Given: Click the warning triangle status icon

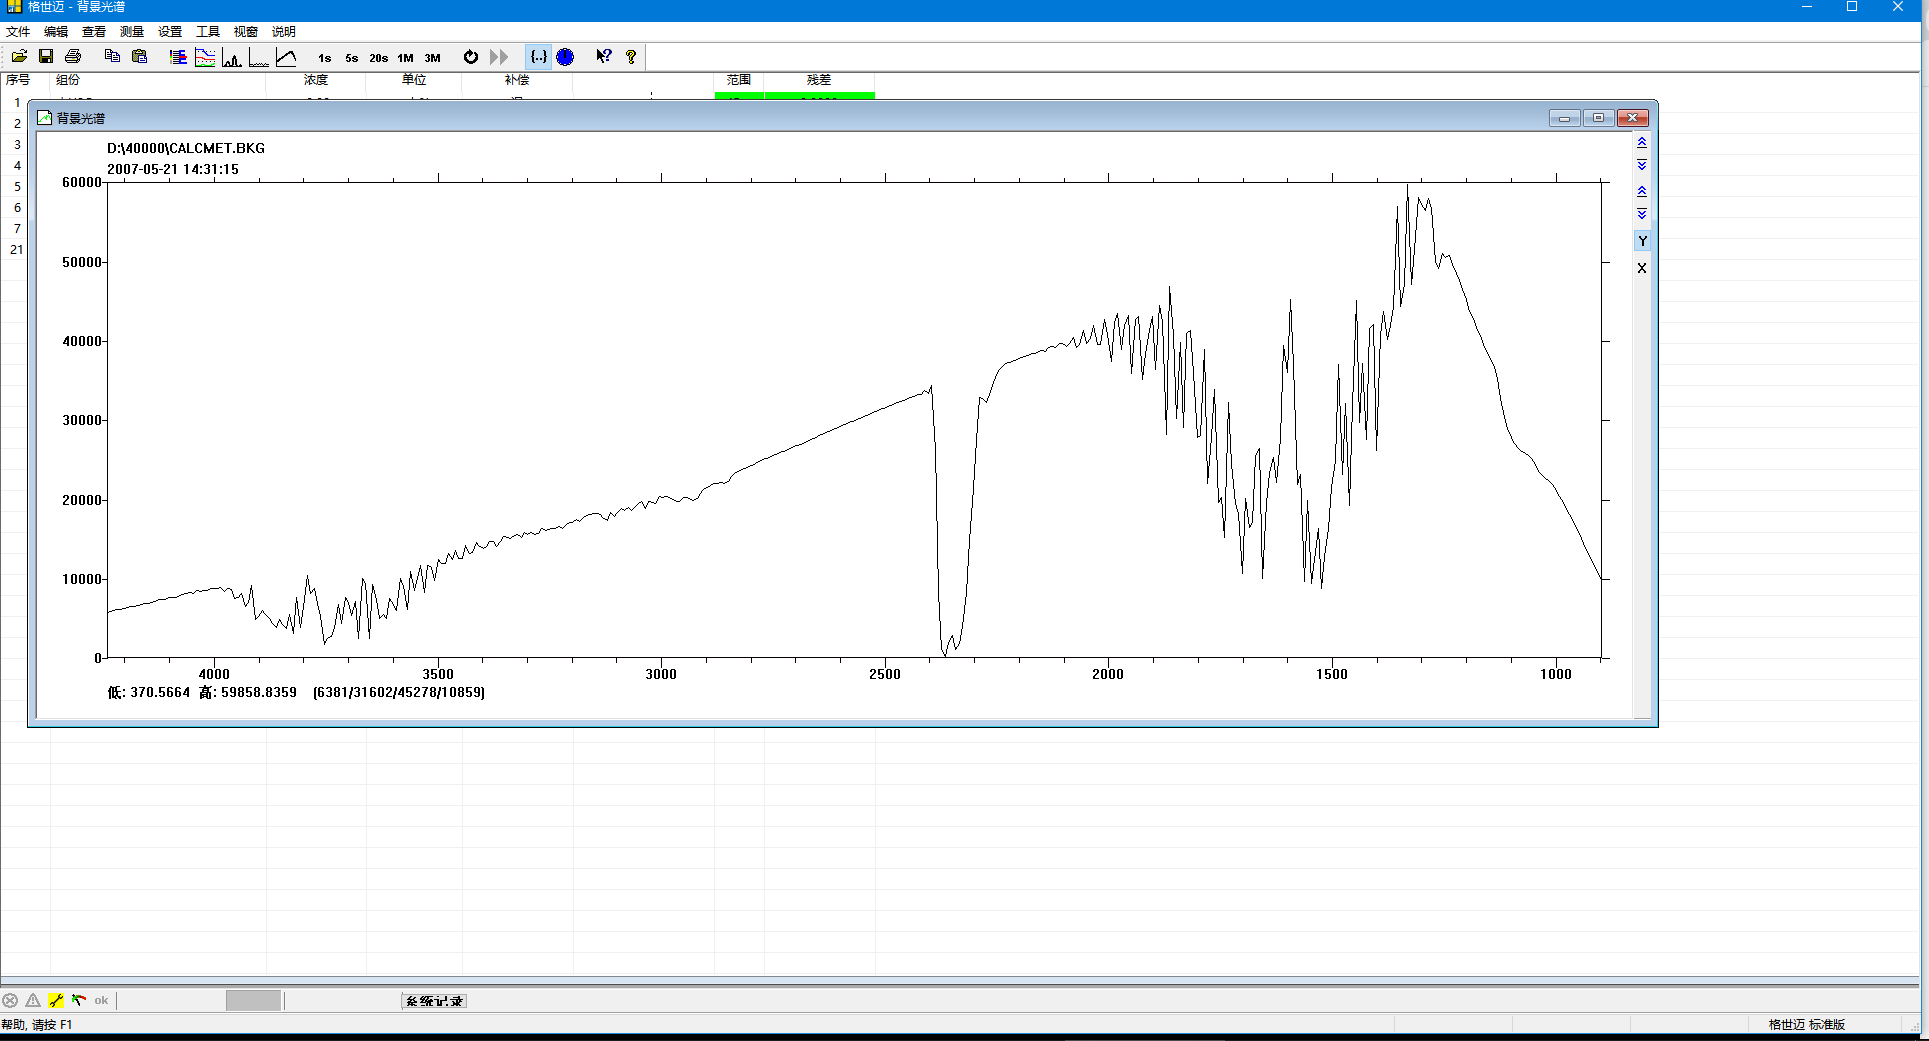Looking at the screenshot, I should [x=33, y=1000].
